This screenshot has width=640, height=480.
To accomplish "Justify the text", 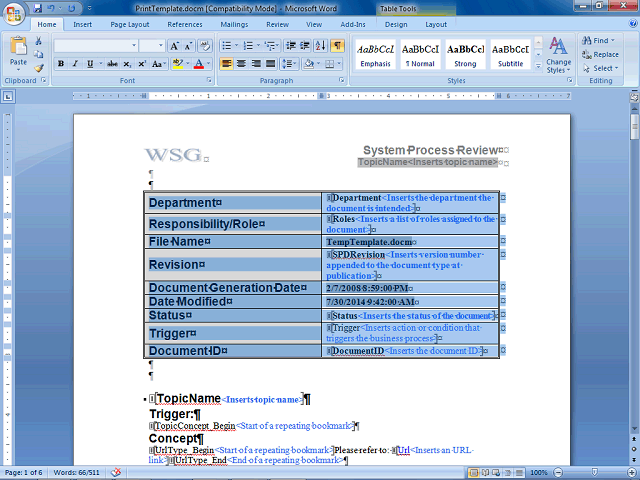I will [271, 64].
